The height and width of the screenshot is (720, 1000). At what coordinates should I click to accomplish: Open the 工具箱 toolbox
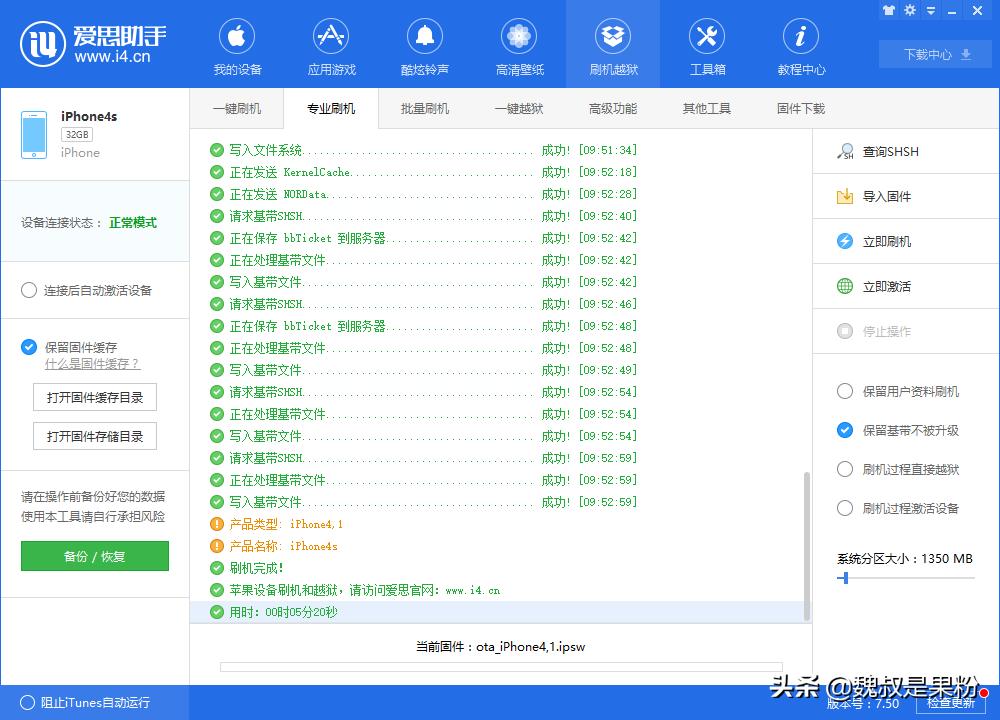pos(706,44)
